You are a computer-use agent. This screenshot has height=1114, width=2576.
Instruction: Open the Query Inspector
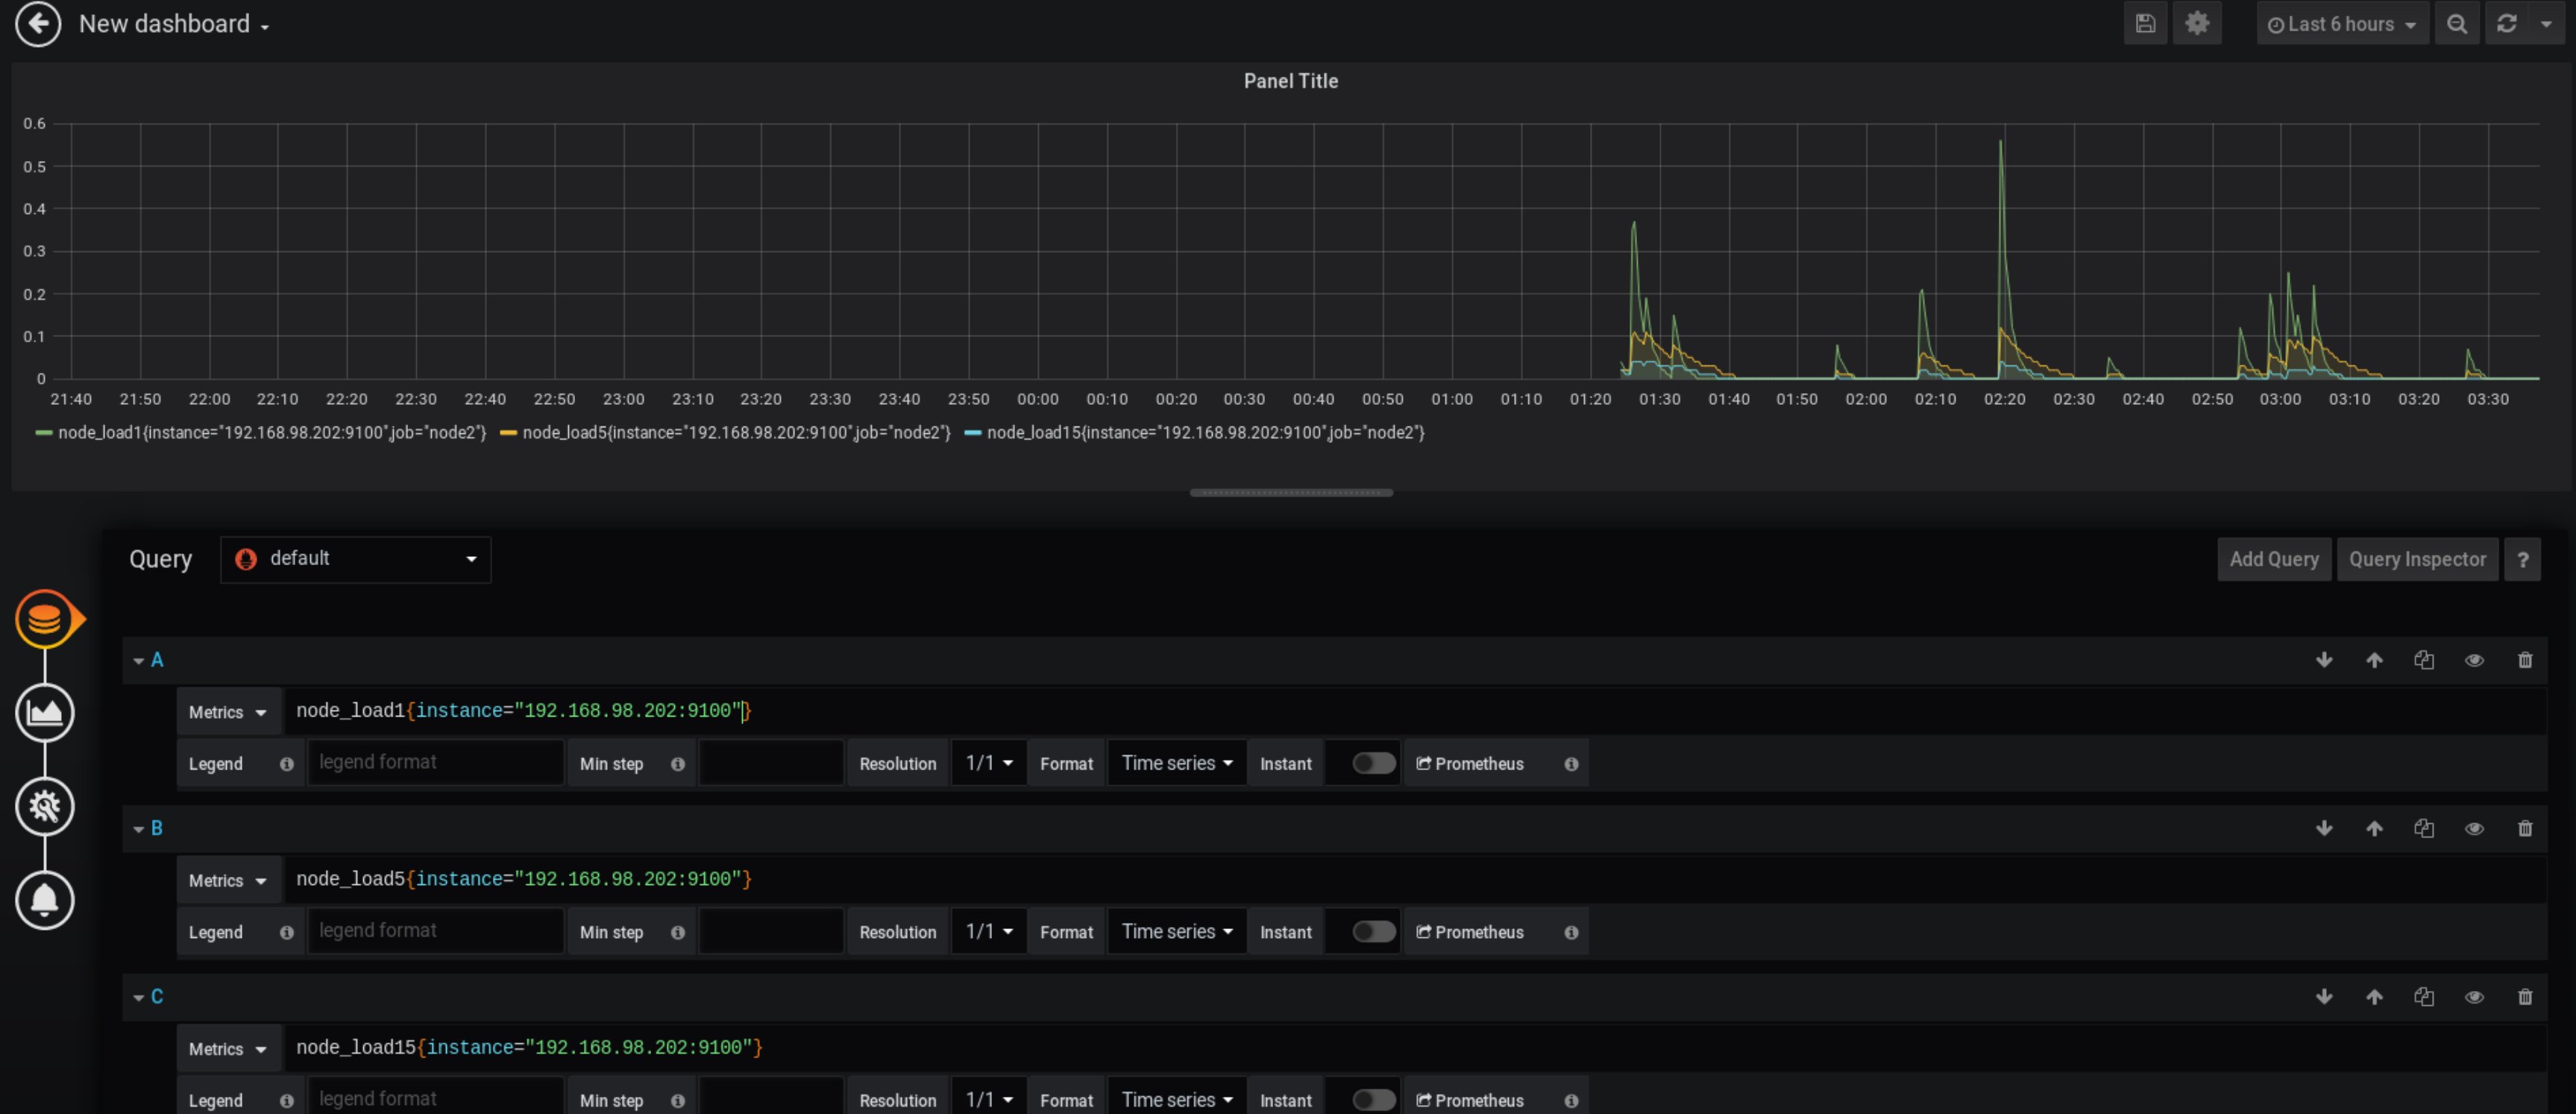point(2418,559)
